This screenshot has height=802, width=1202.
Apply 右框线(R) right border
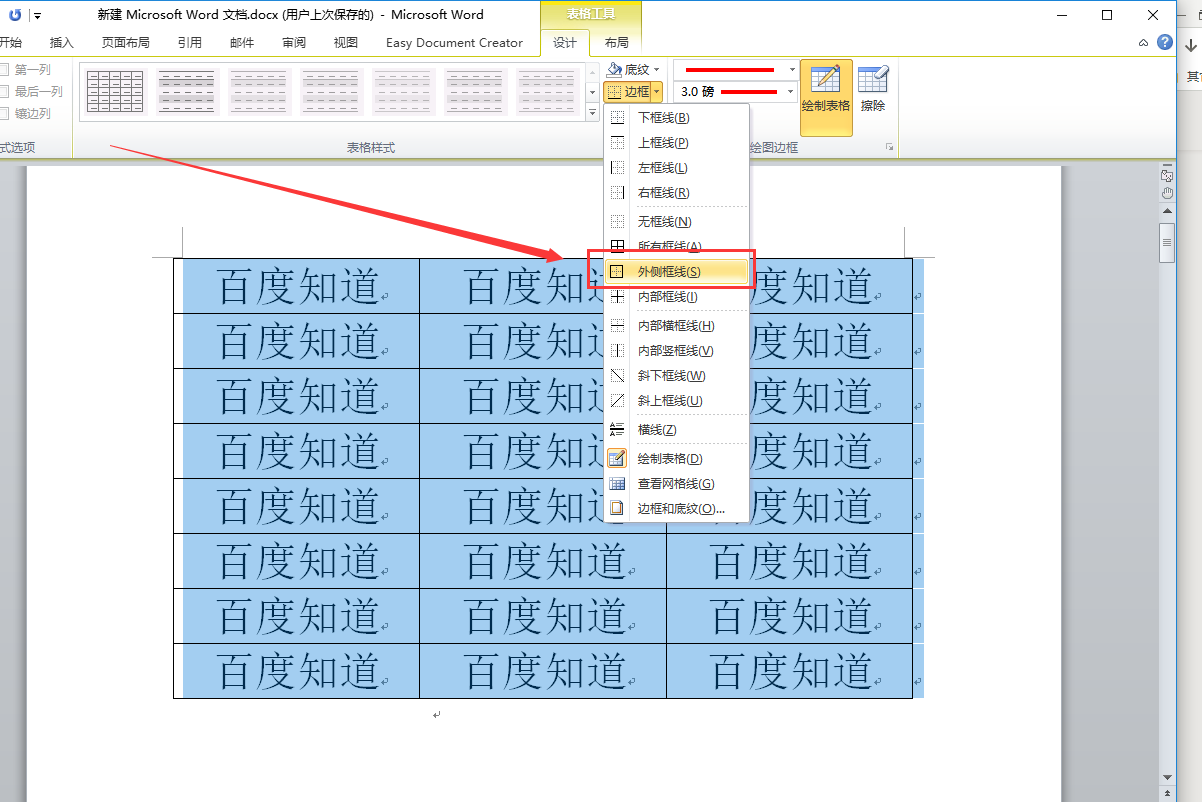click(x=676, y=193)
